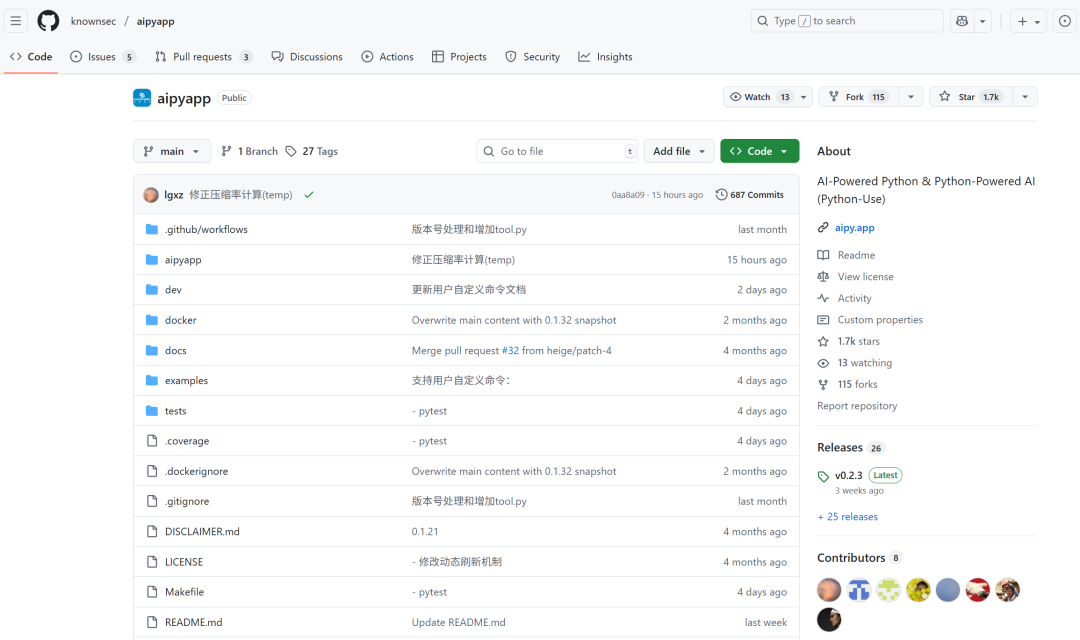This screenshot has width=1080, height=640.
Task: Expand the Fork options dropdown arrow
Action: pos(911,96)
